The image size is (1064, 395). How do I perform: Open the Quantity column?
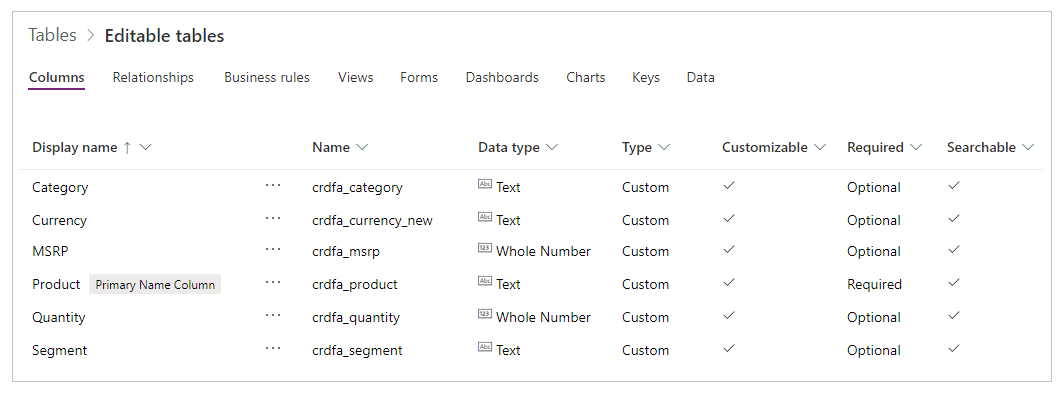pos(58,318)
